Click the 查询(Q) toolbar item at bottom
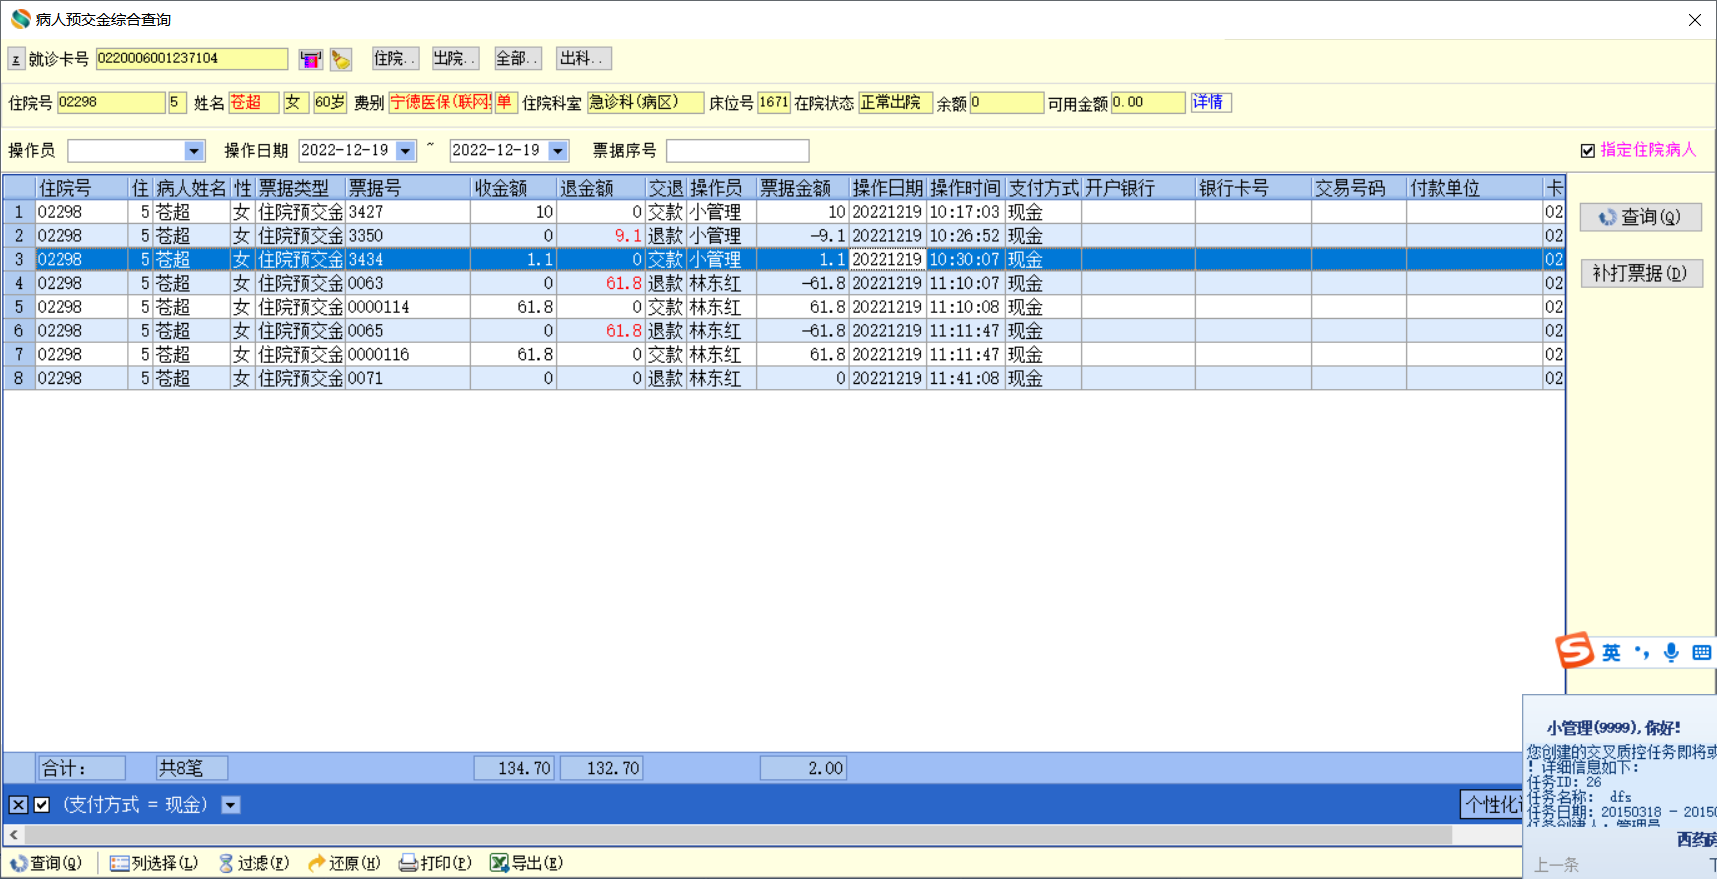 click(x=47, y=863)
